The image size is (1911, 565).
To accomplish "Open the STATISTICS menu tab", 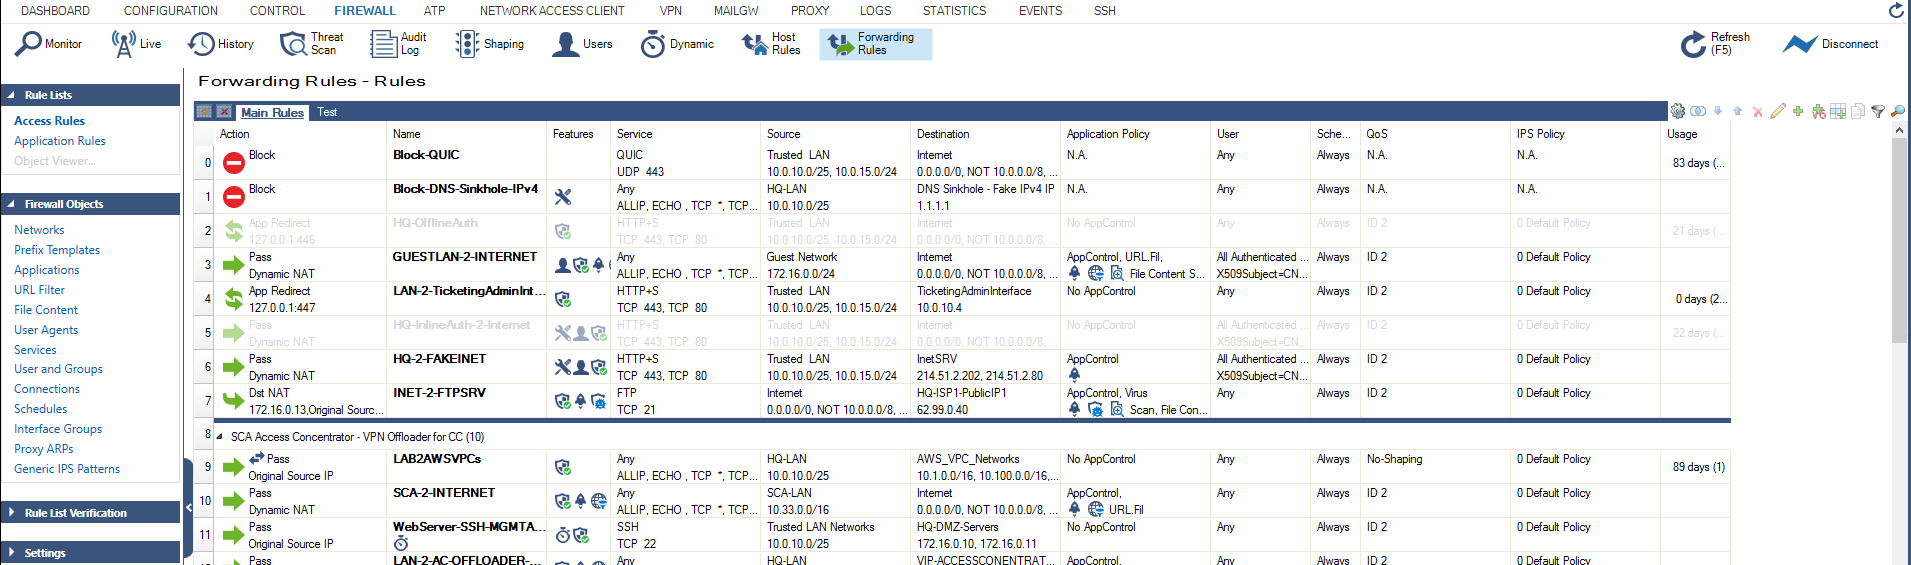I will [953, 11].
